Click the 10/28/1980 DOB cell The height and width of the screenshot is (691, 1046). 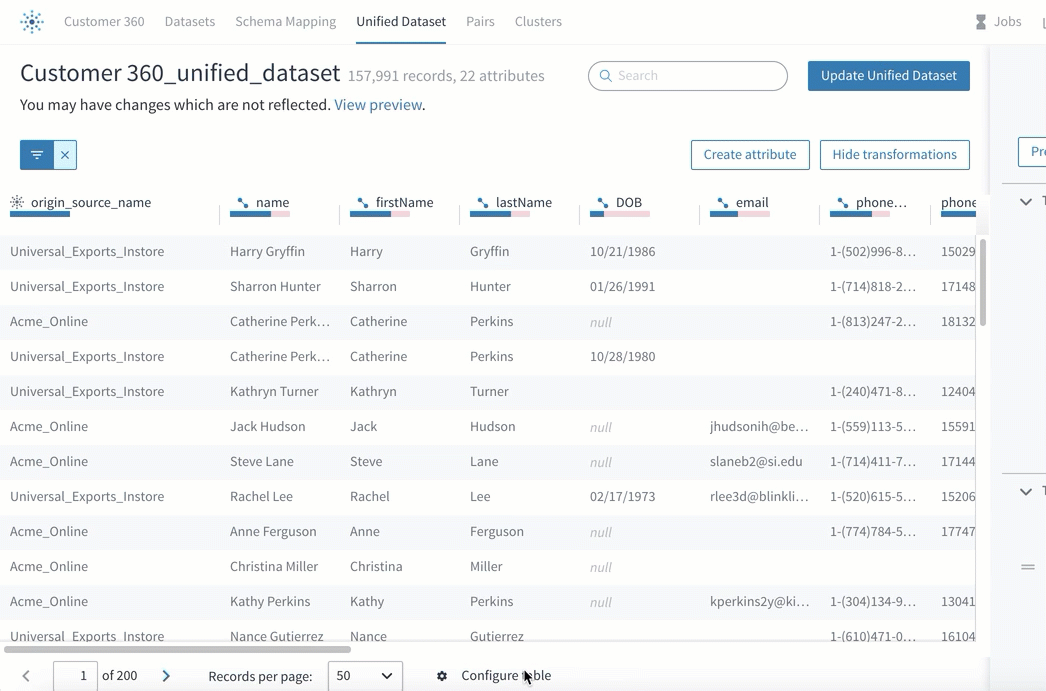point(622,356)
